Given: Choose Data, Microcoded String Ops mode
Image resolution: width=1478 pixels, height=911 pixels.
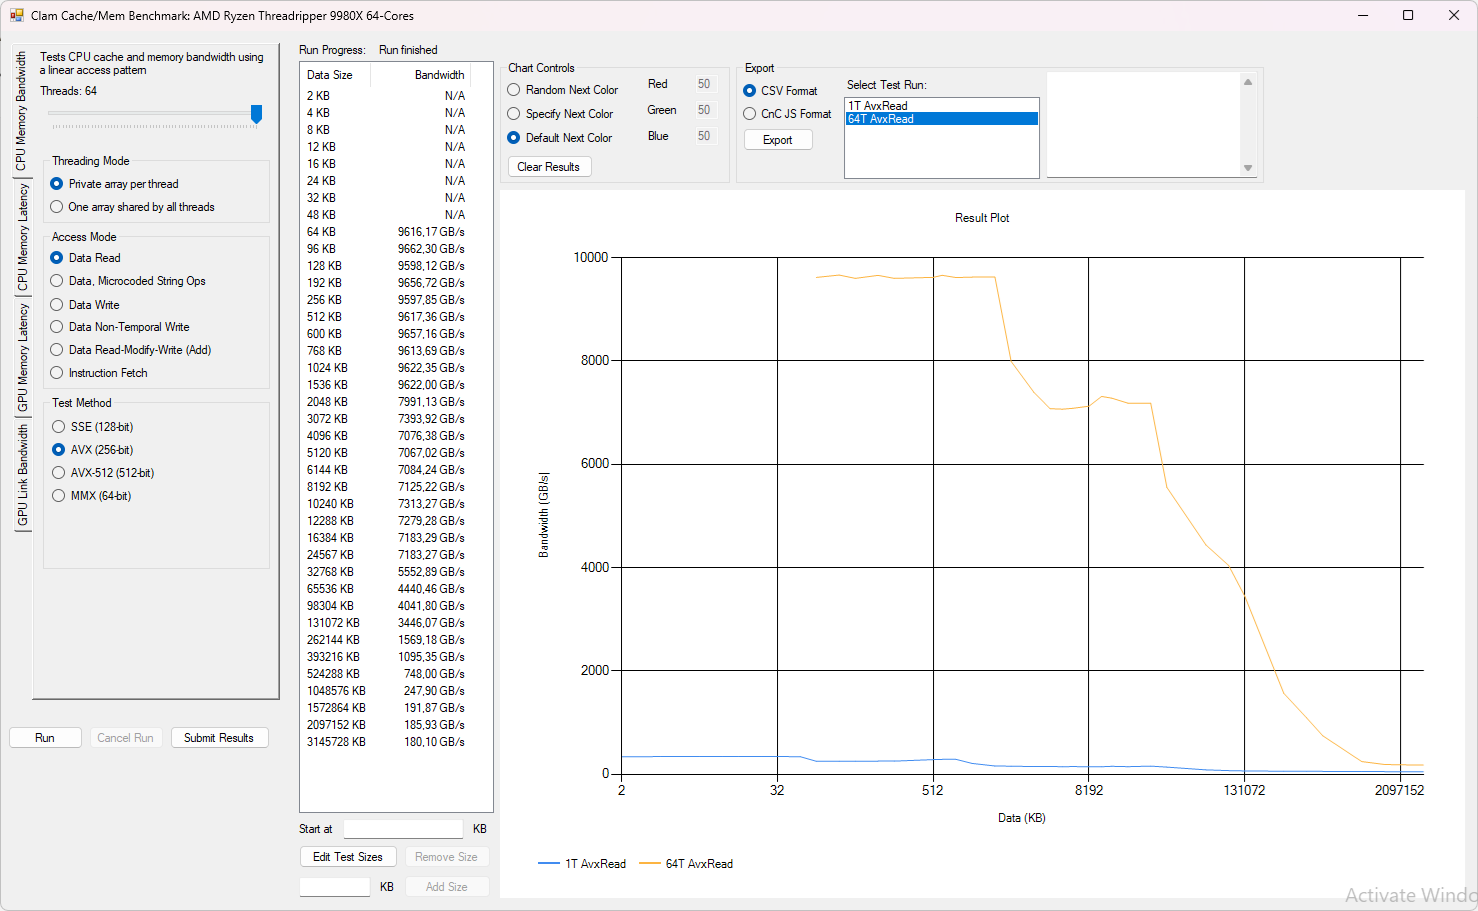Looking at the screenshot, I should pyautogui.click(x=128, y=281).
